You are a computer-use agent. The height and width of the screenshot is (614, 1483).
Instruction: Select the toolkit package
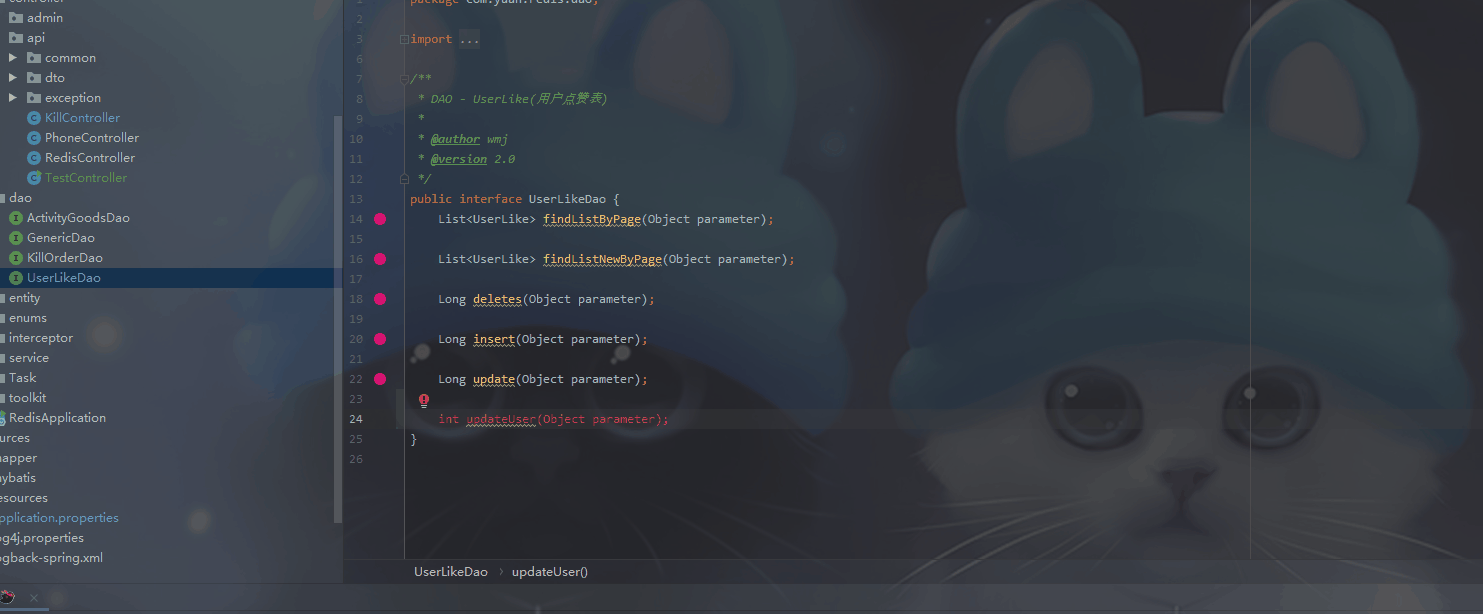tap(27, 398)
